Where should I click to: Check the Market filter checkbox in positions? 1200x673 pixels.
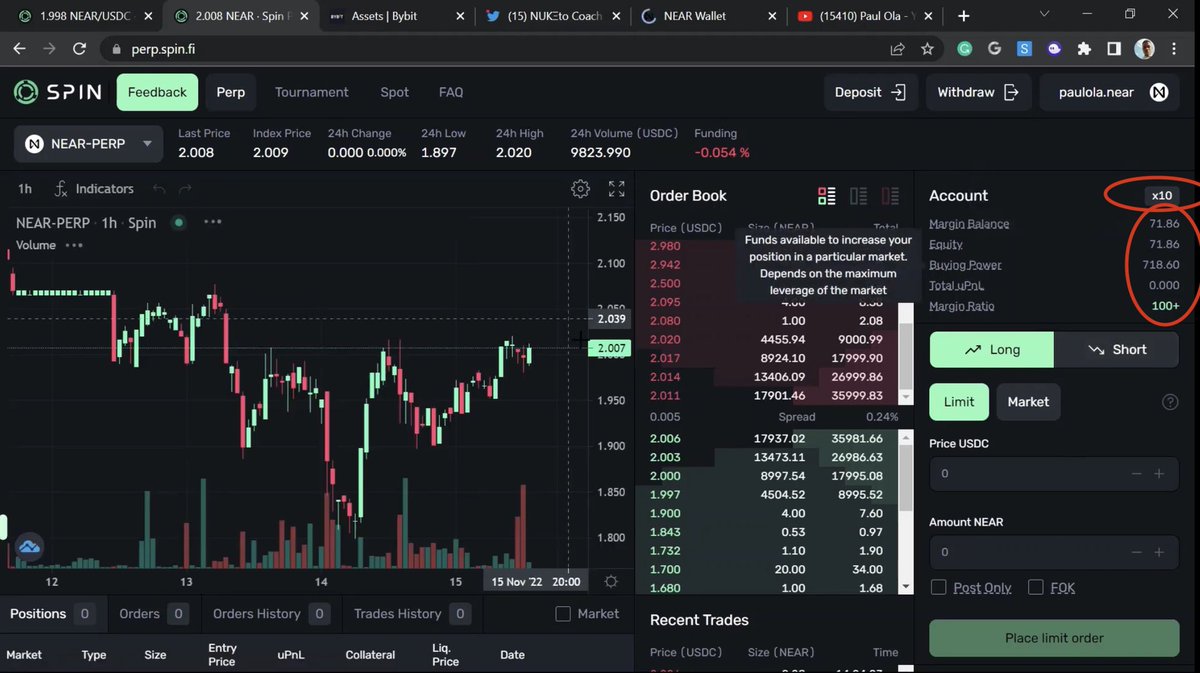coord(563,614)
